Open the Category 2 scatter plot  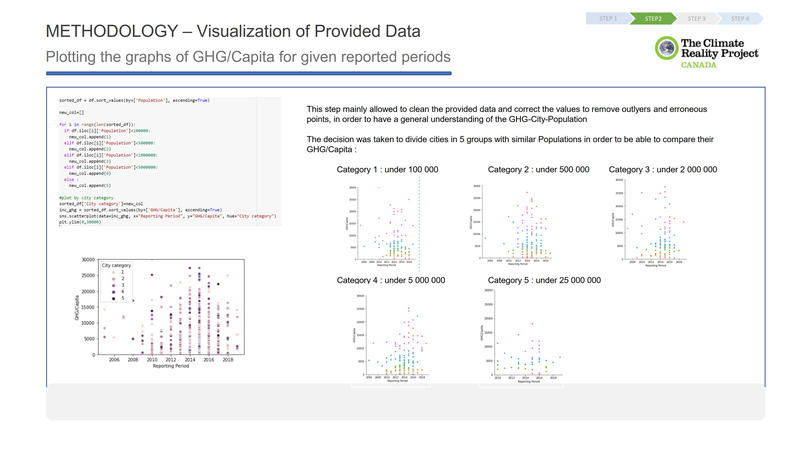[511, 225]
